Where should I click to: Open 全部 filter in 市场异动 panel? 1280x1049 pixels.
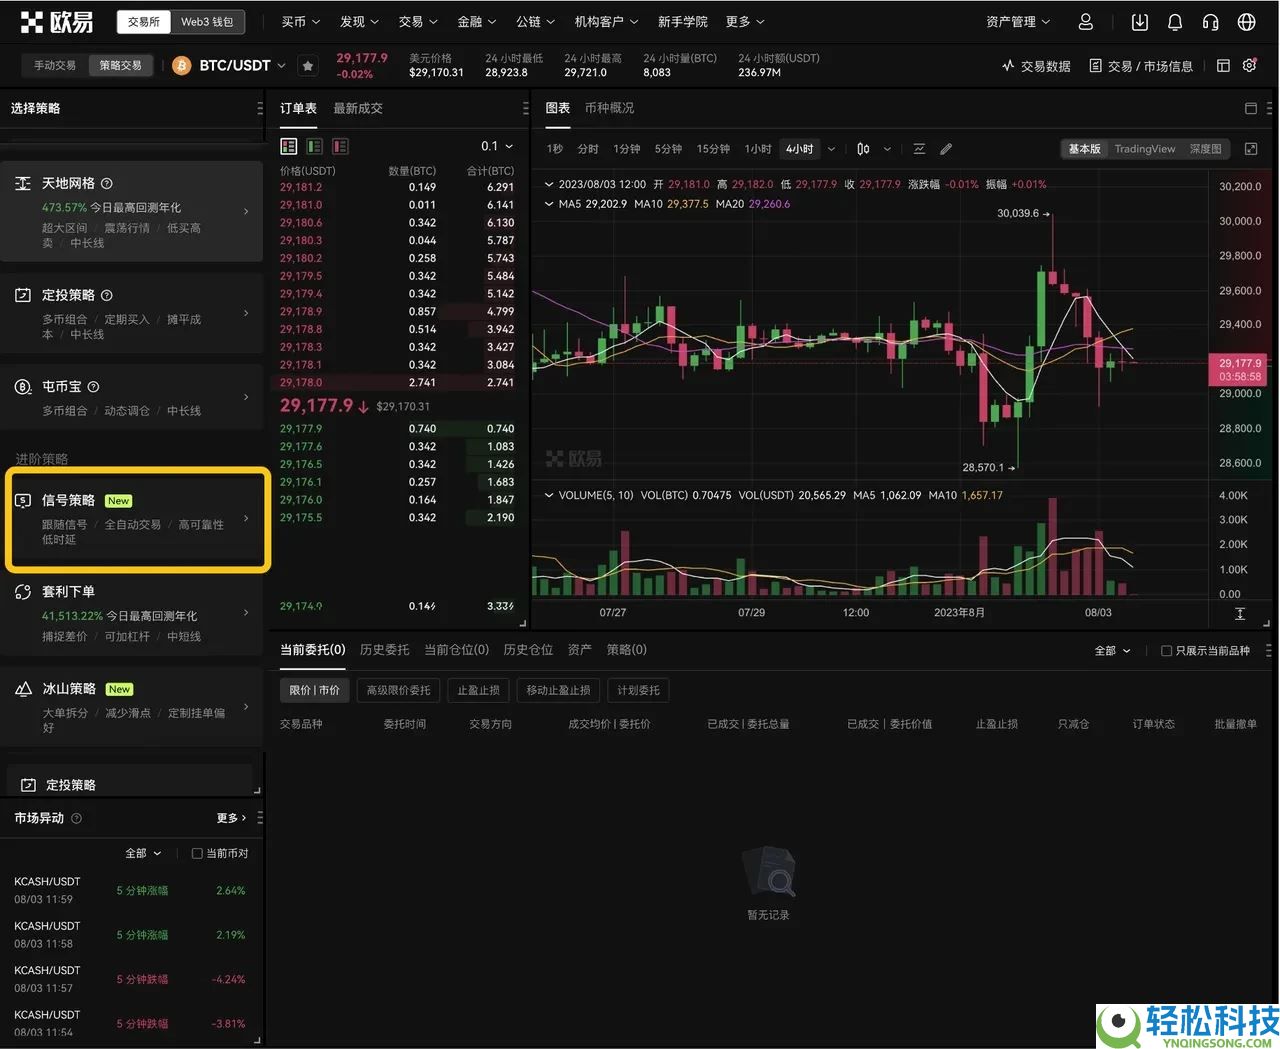[143, 854]
